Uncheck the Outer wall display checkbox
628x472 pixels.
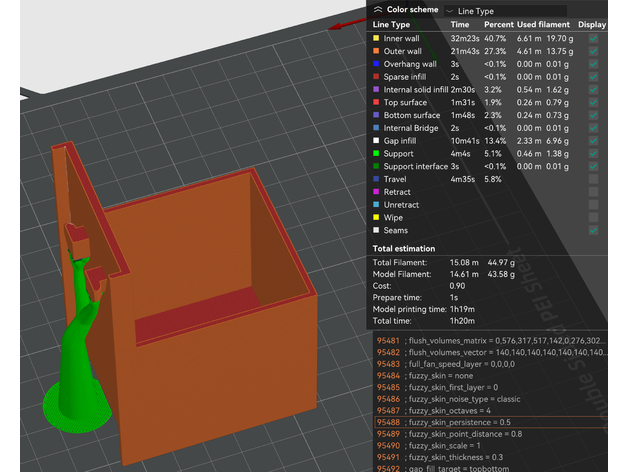tap(593, 51)
